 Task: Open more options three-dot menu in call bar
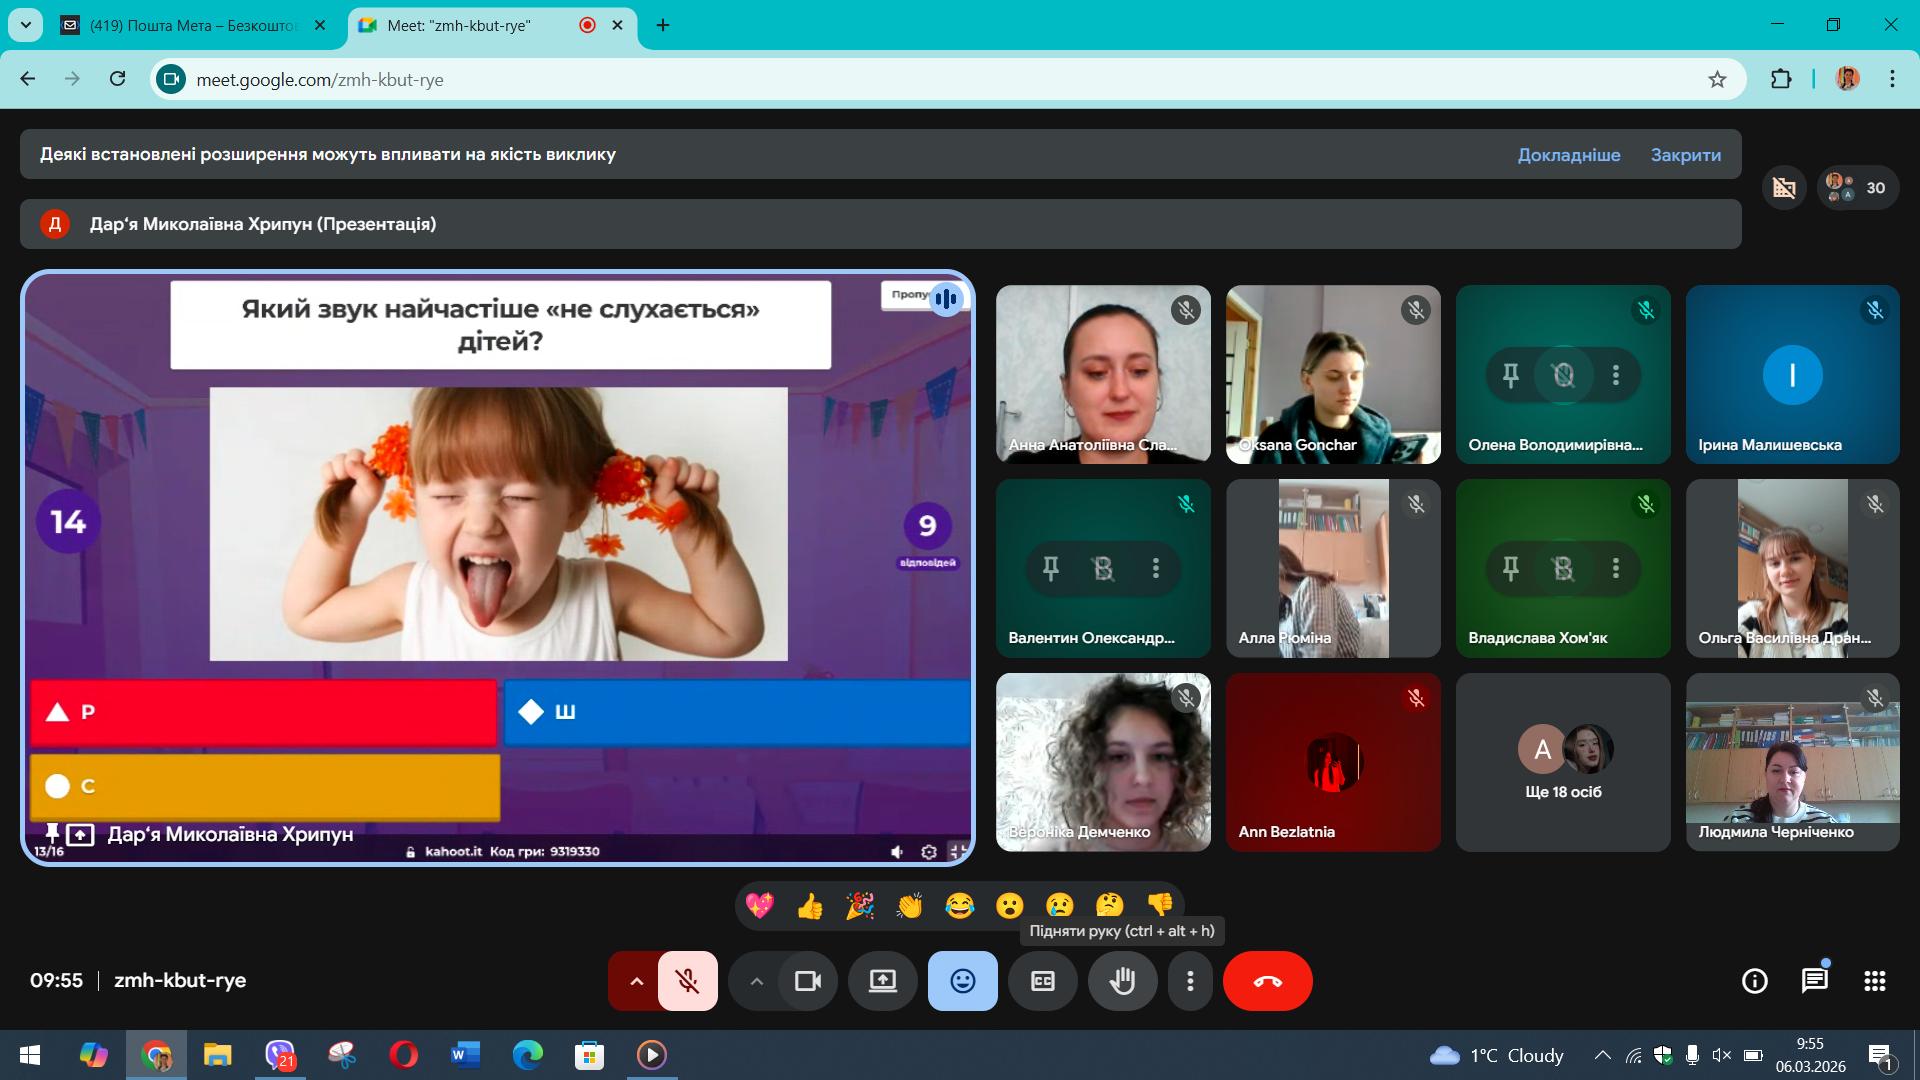pos(1189,981)
